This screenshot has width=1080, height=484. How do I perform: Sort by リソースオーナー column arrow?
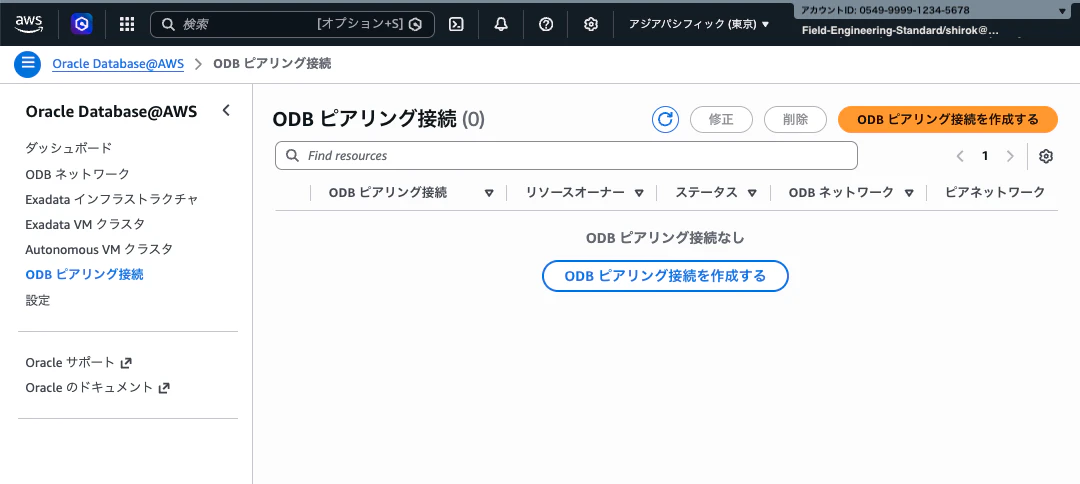[639, 193]
